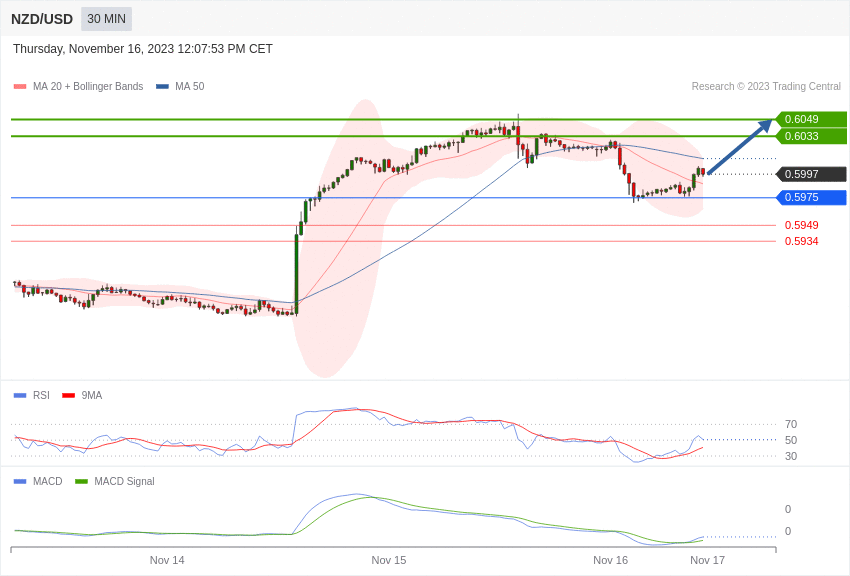Click the MACD legend swatch
This screenshot has height=576, width=850.
[x=20, y=481]
